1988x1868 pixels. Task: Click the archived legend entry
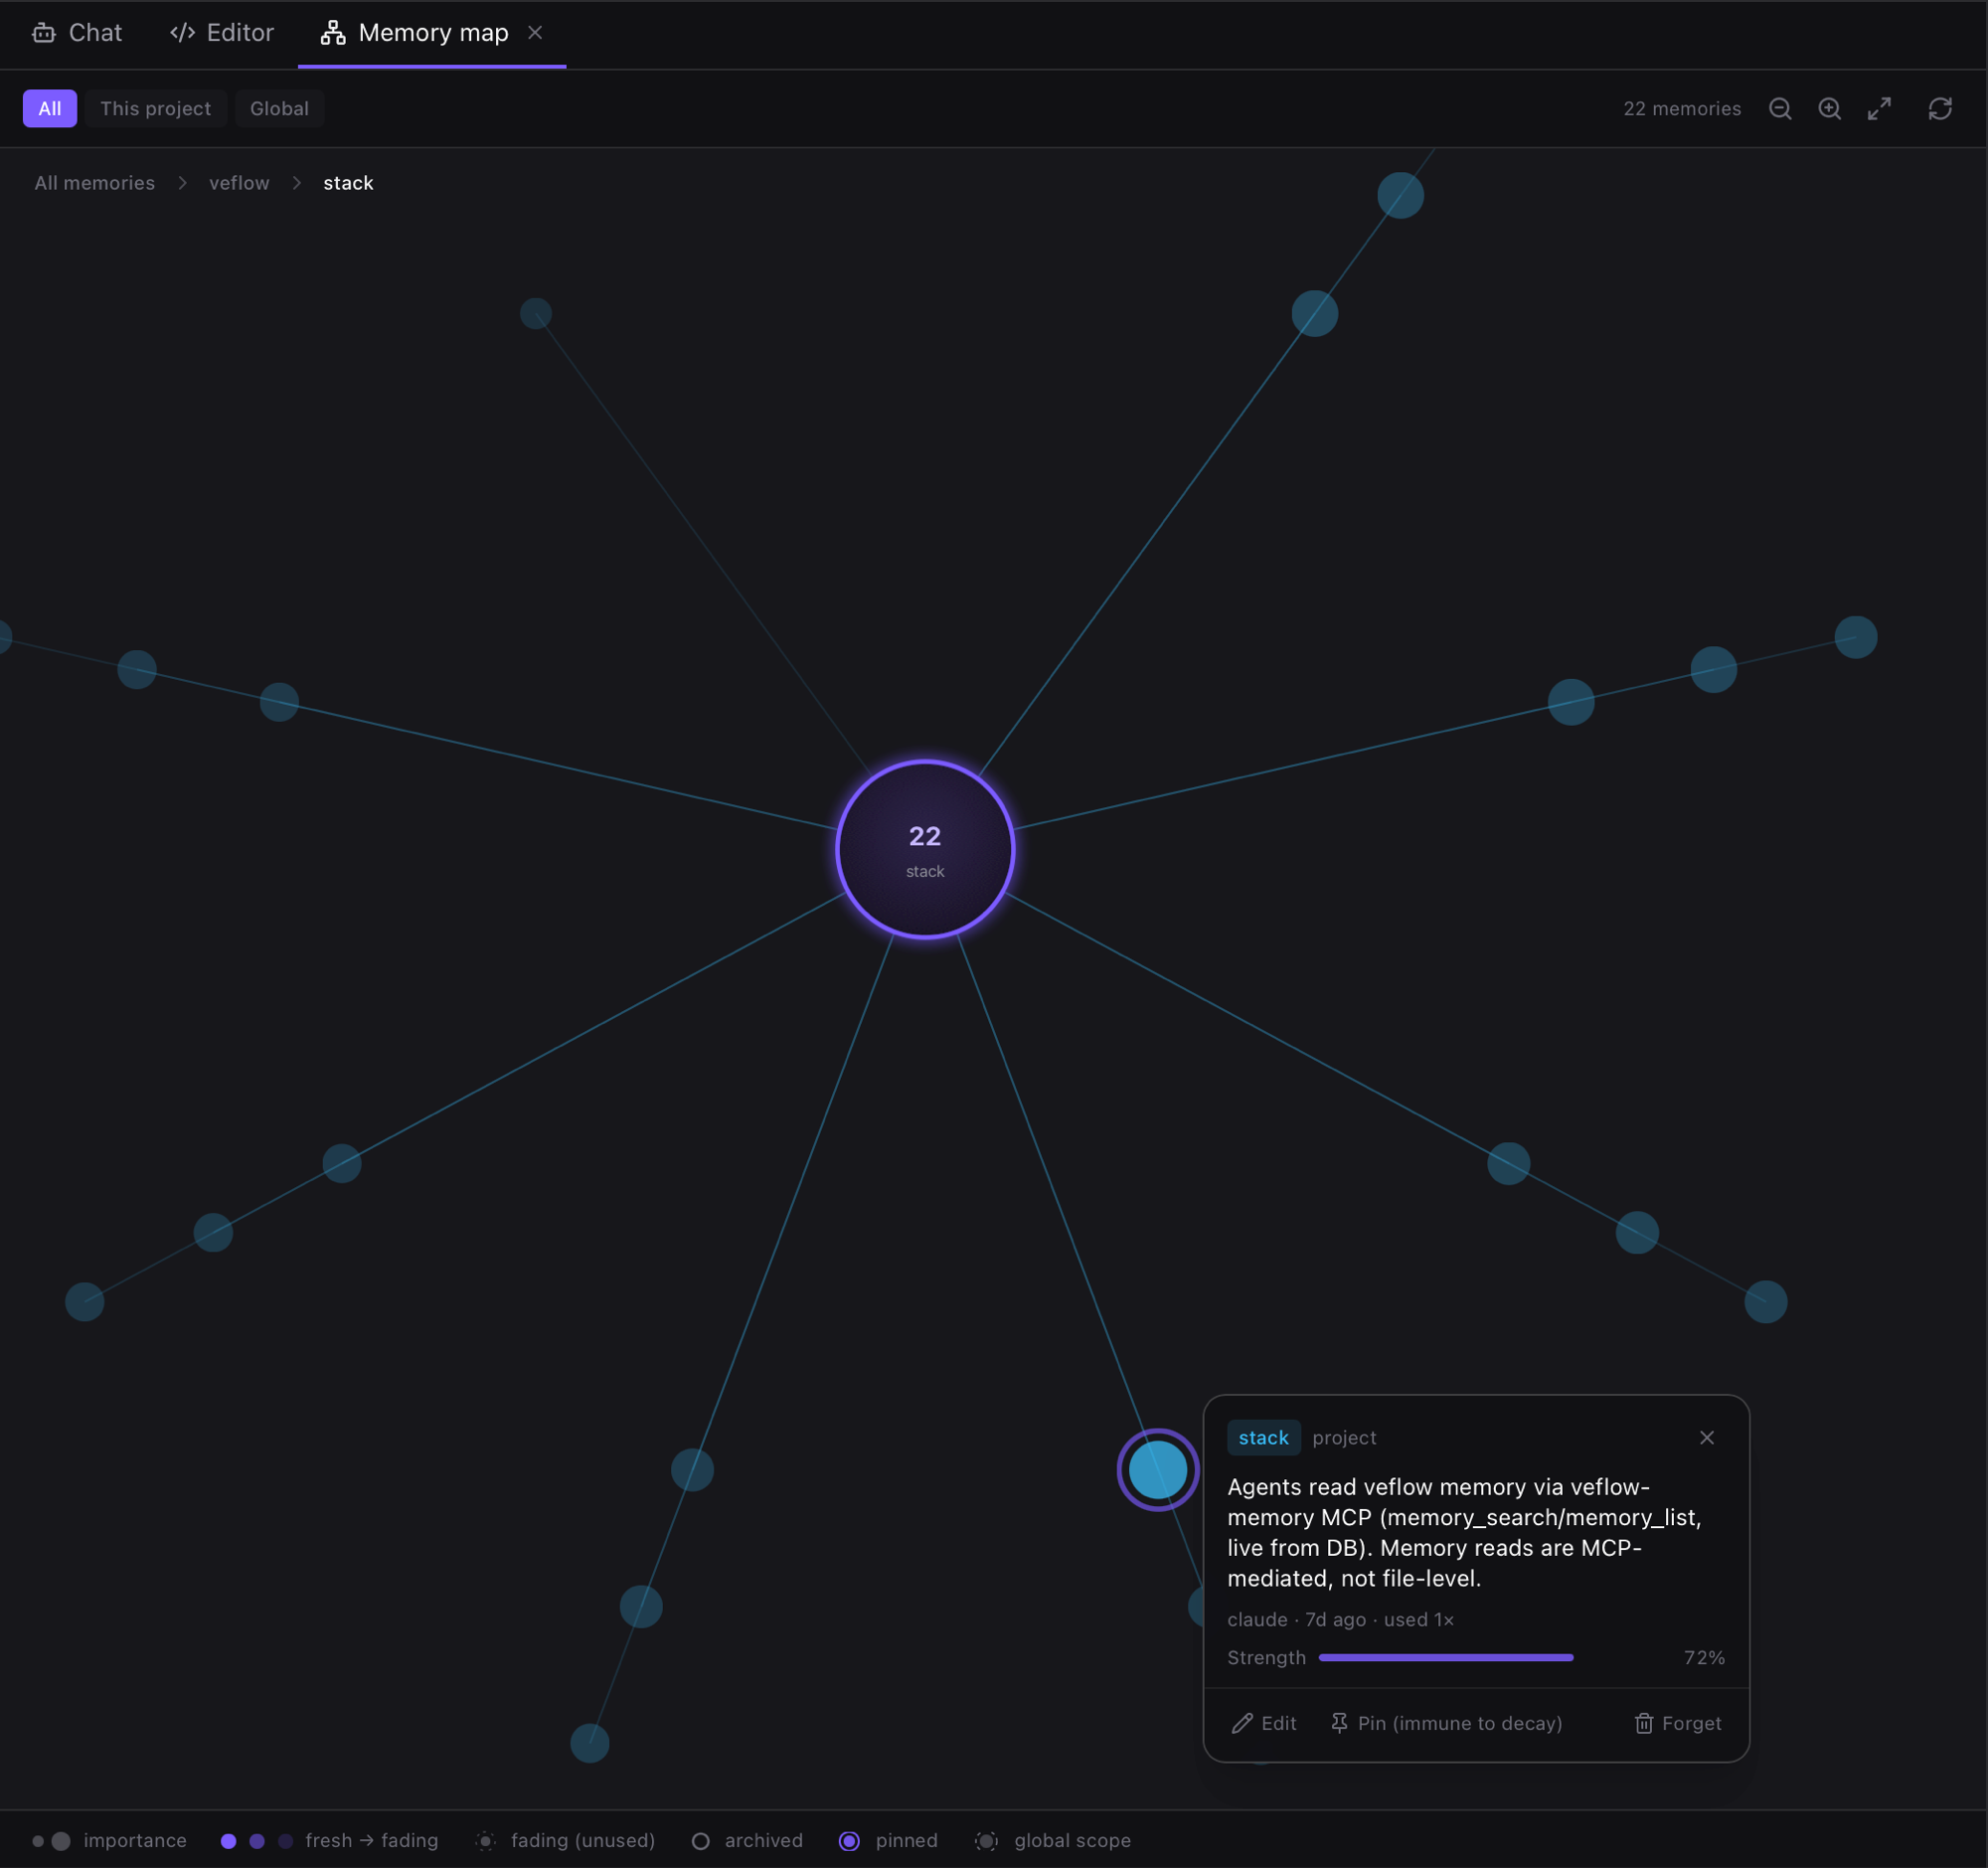click(x=747, y=1840)
